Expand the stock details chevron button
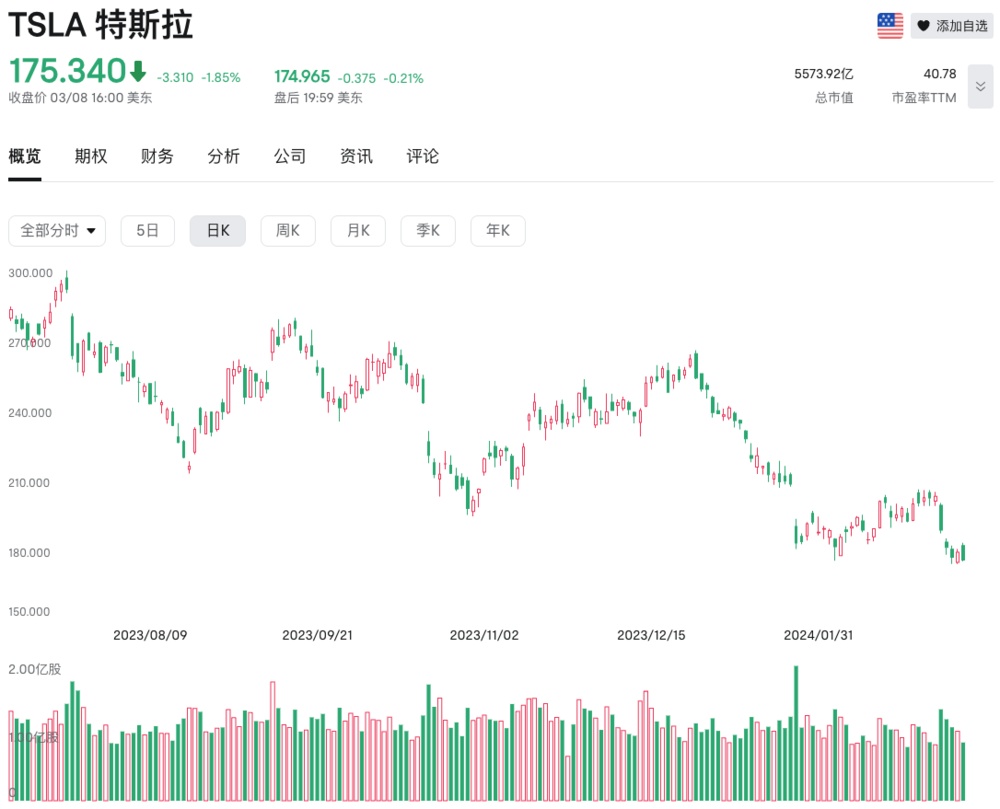 pos(980,87)
